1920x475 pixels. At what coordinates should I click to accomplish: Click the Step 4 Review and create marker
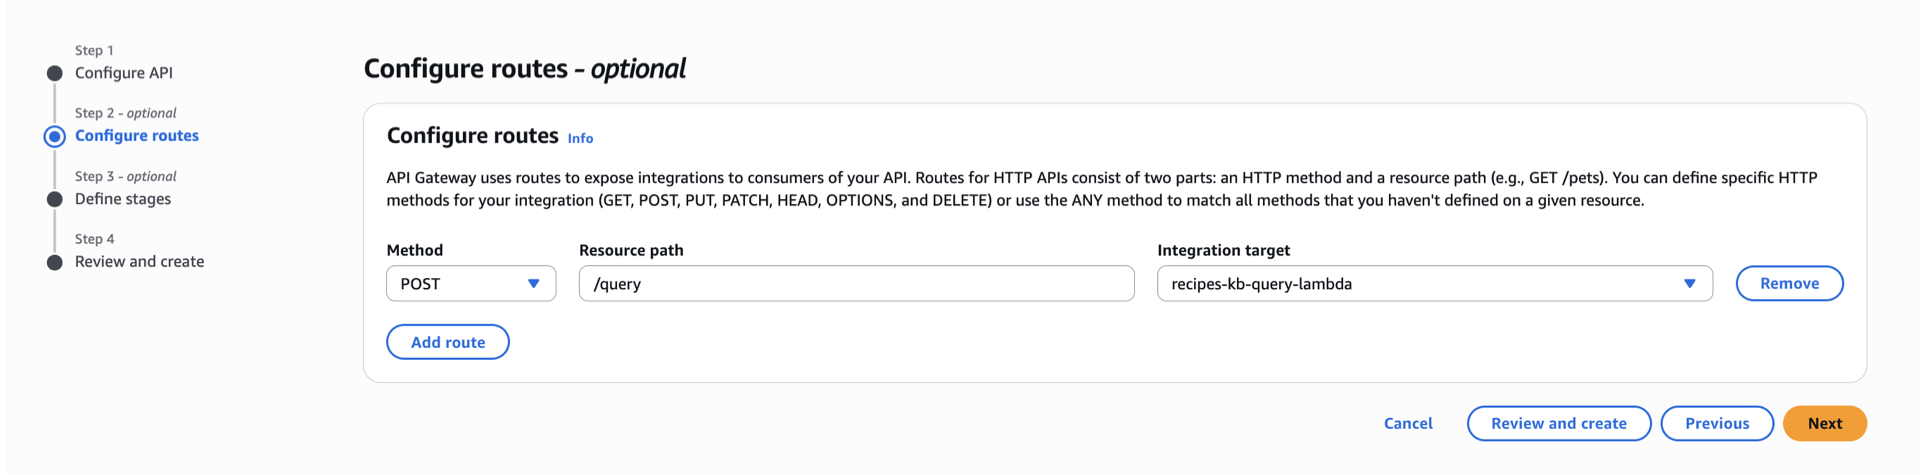(55, 262)
